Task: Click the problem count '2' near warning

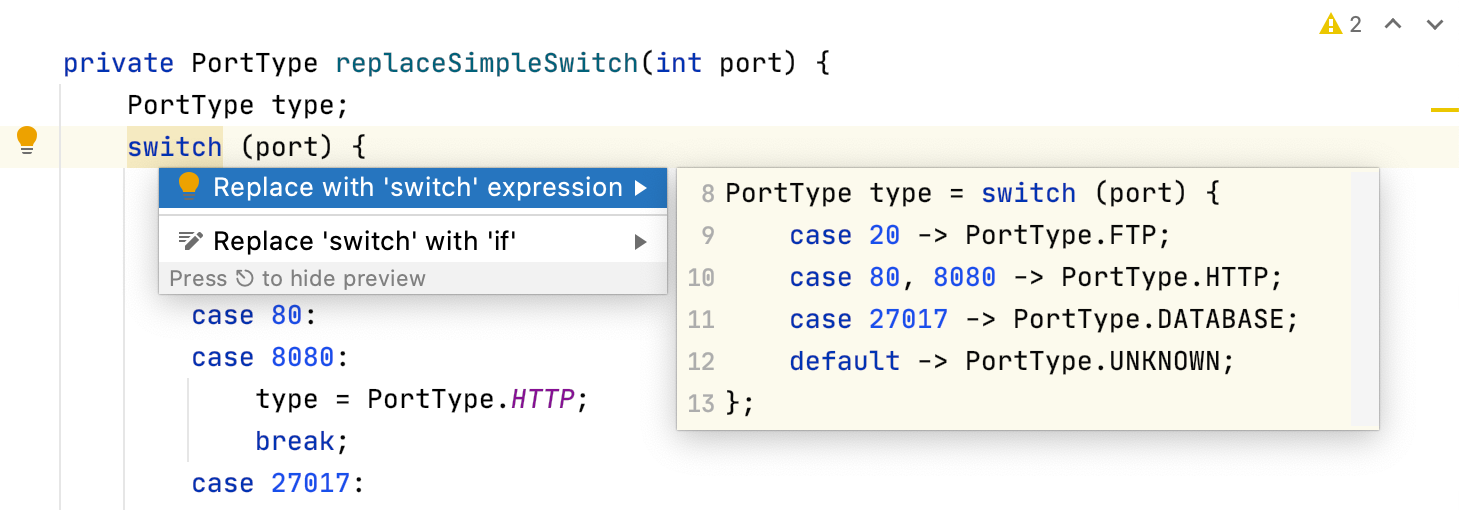Action: pos(1355,24)
